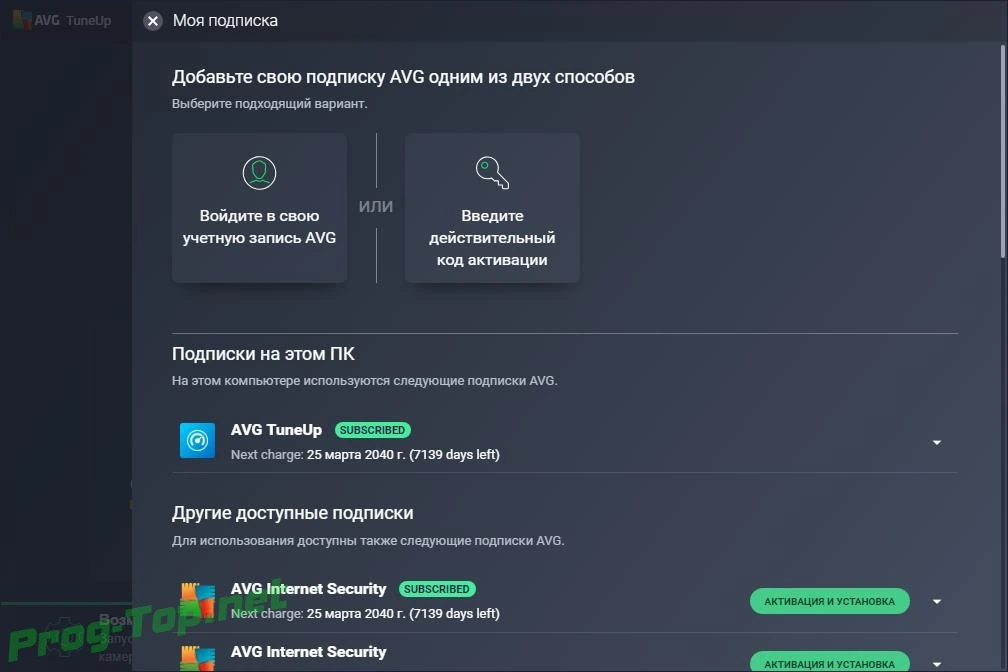Open the Войдите в свою учетную запись AVG card
Screen dimensions: 1008x672
click(x=259, y=208)
